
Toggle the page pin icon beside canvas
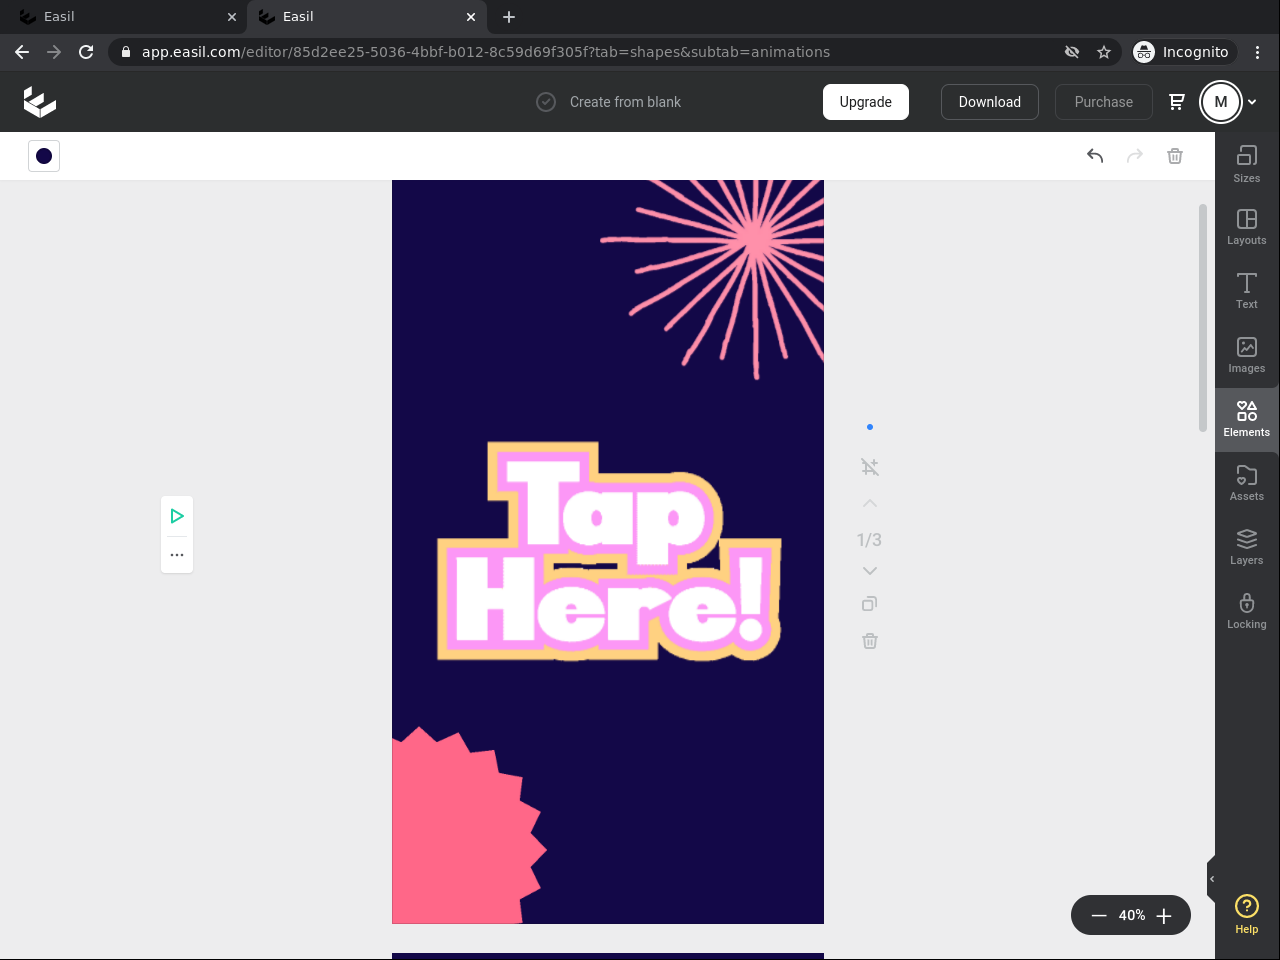coord(870,467)
